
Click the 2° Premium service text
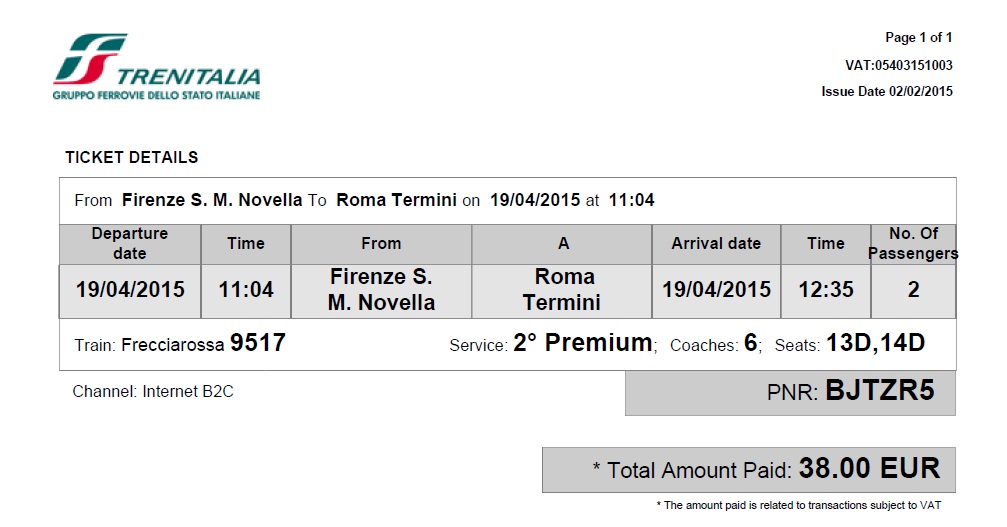tap(582, 343)
